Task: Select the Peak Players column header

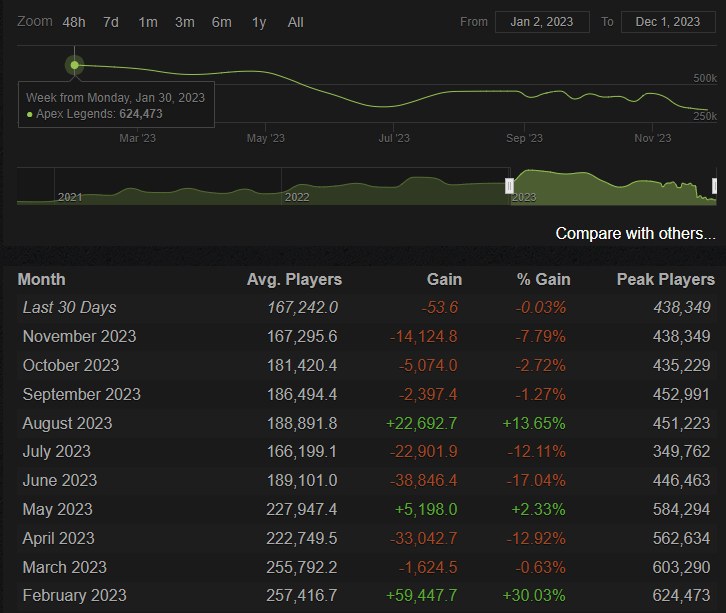Action: point(666,280)
